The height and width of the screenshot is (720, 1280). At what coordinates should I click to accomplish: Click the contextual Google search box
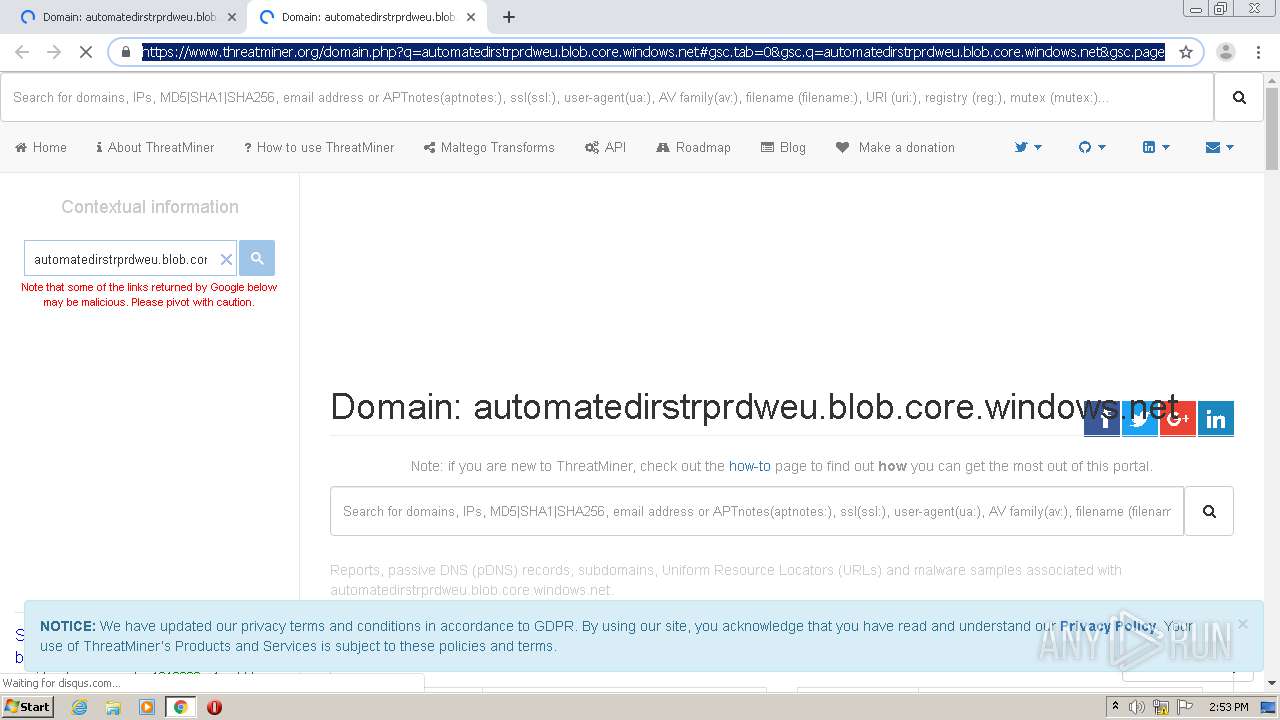click(120, 259)
